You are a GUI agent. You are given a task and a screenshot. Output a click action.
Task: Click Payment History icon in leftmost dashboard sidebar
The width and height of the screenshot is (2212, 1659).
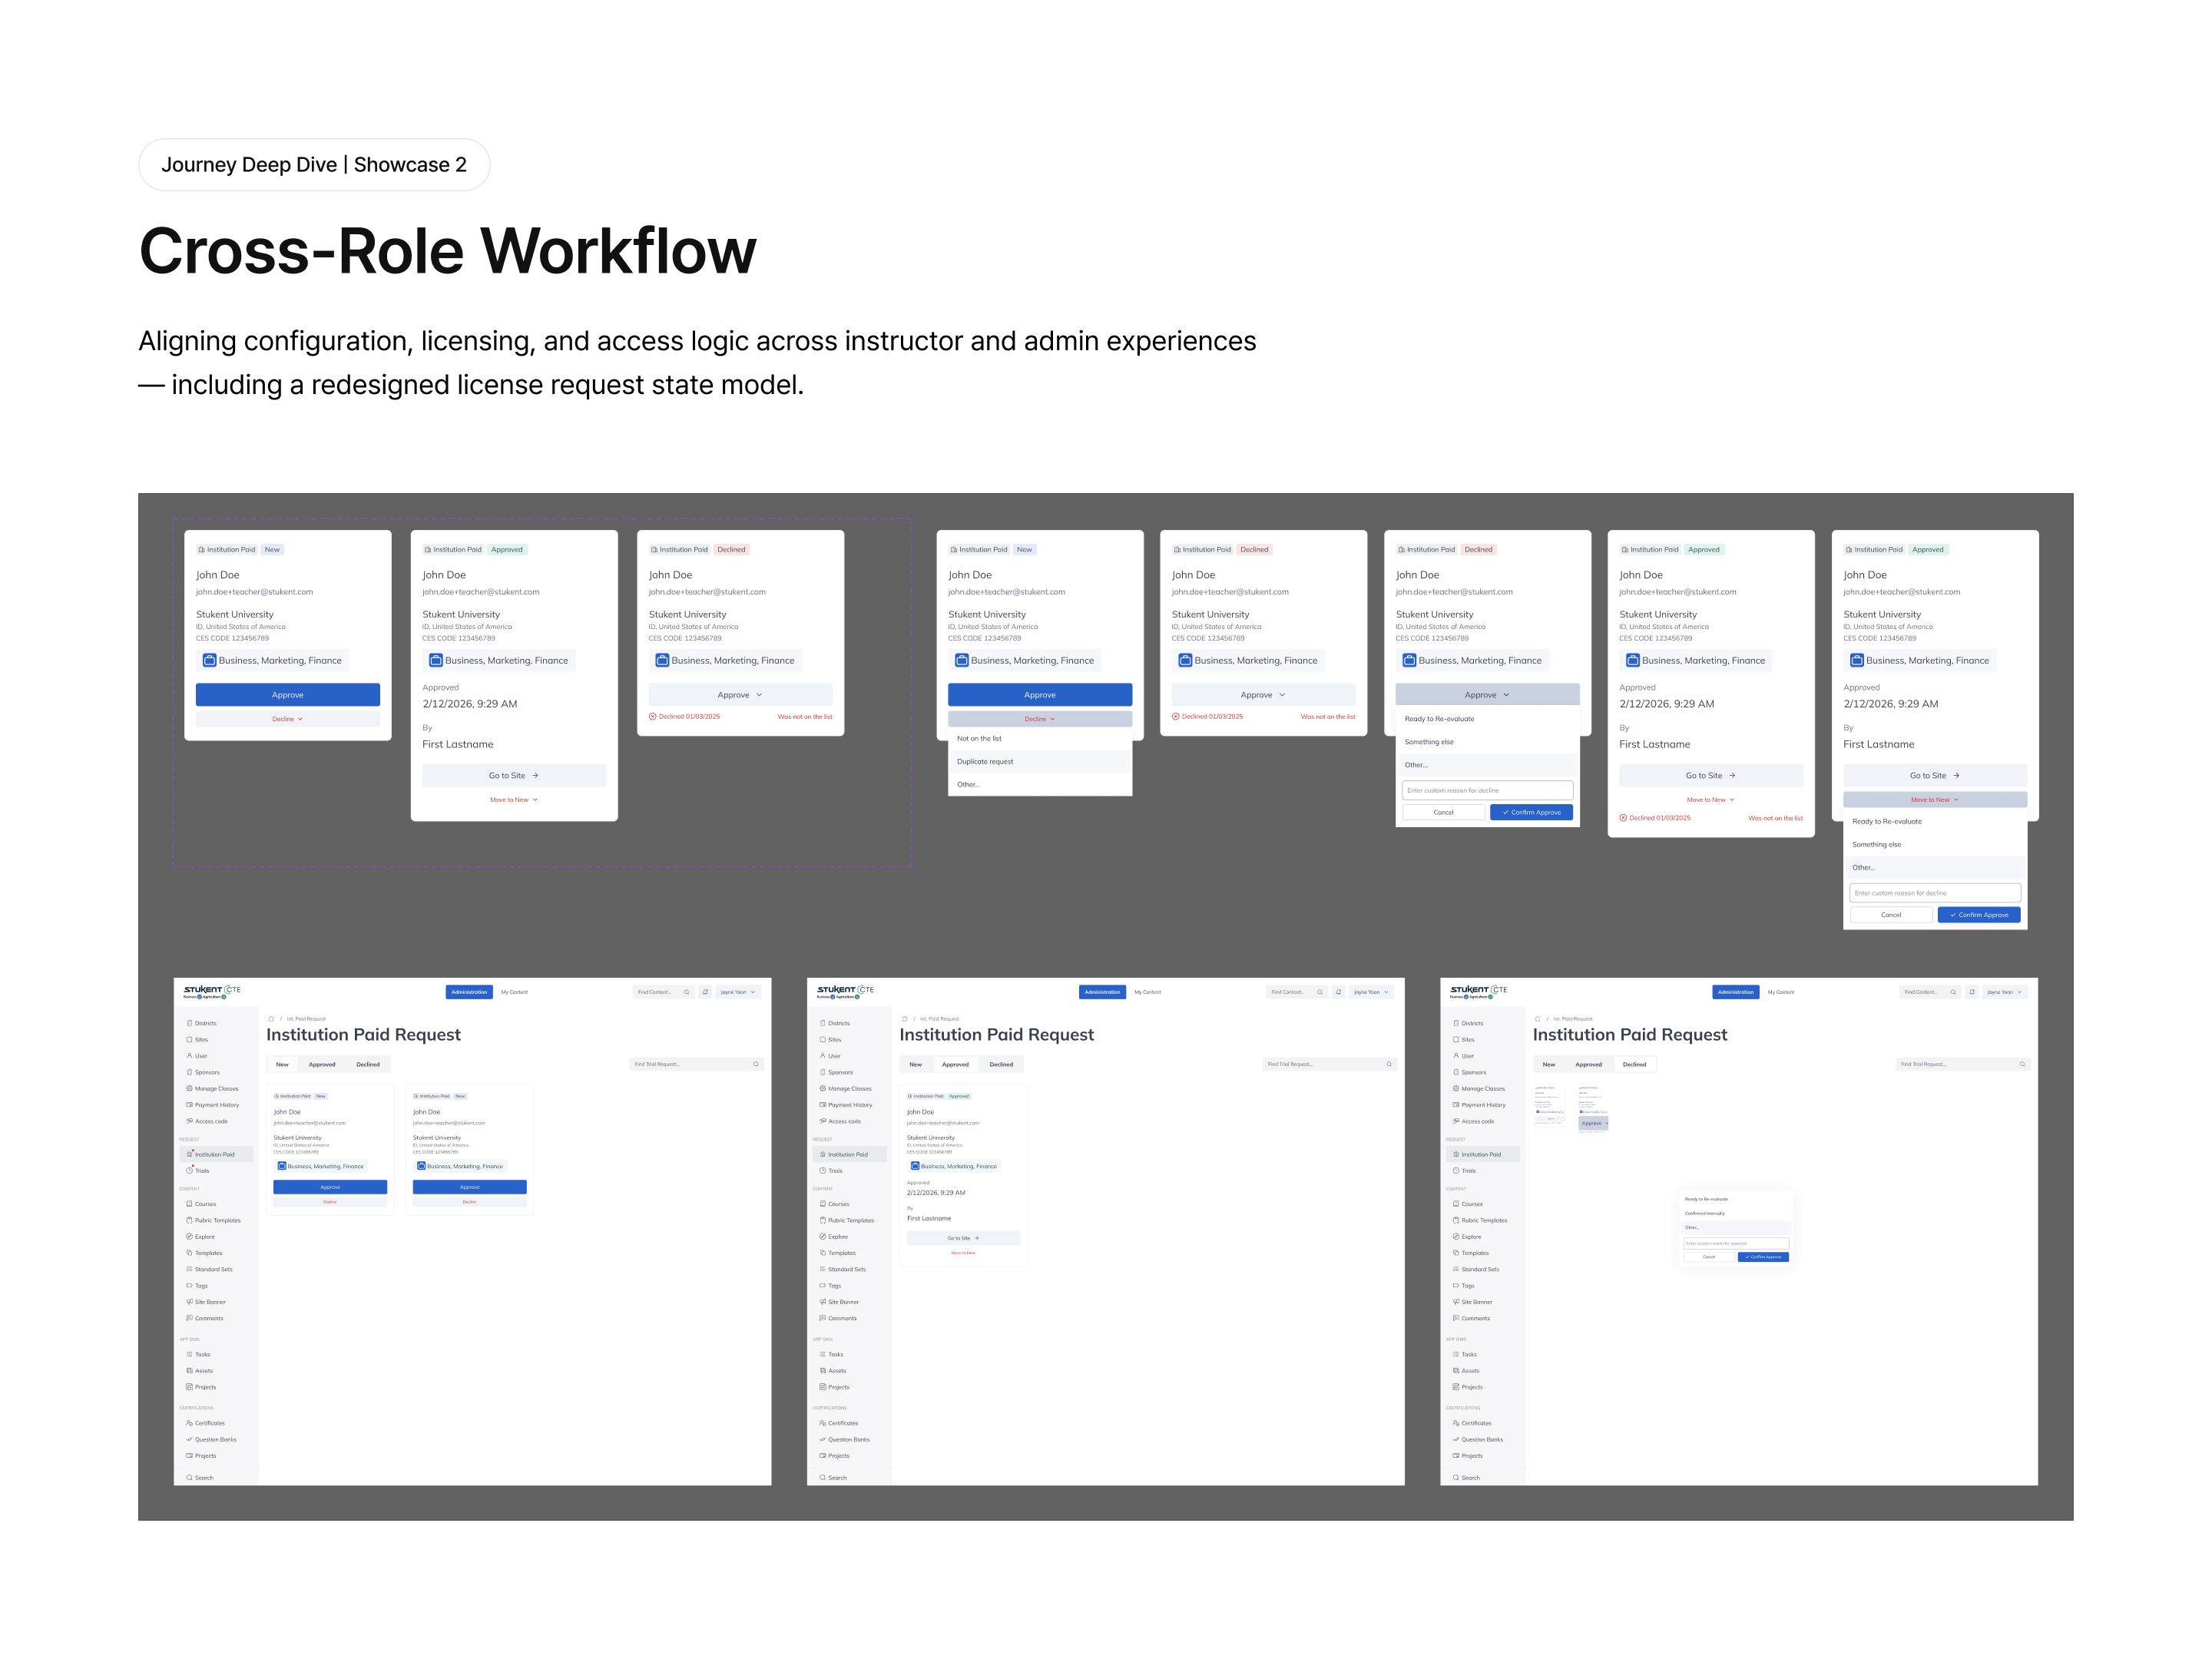(189, 1105)
